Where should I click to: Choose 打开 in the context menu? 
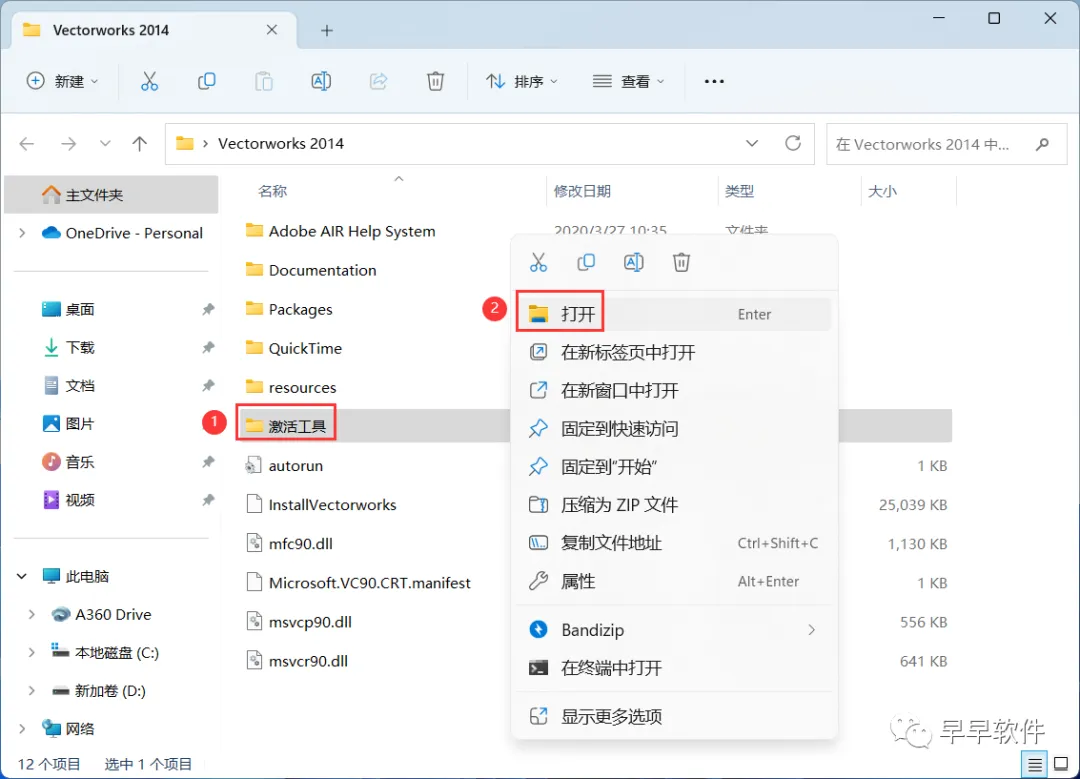[674, 314]
